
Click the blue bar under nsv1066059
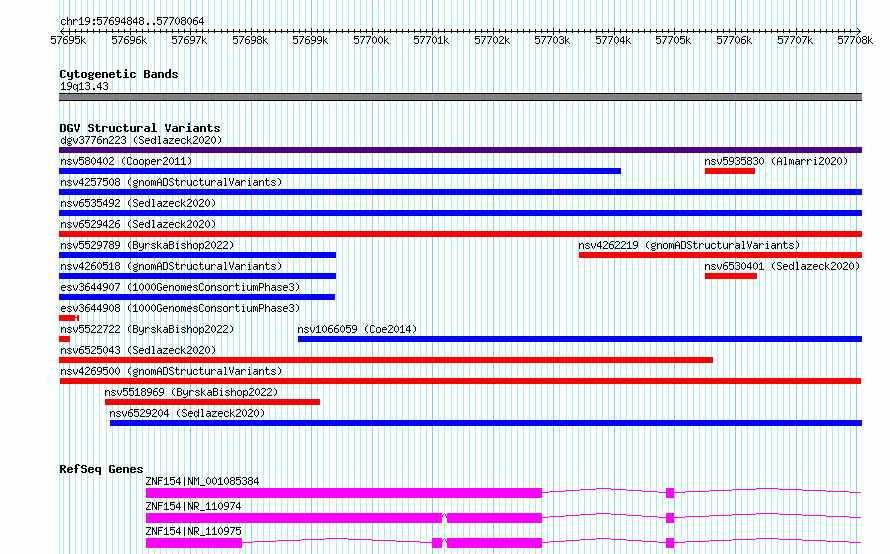click(x=580, y=339)
